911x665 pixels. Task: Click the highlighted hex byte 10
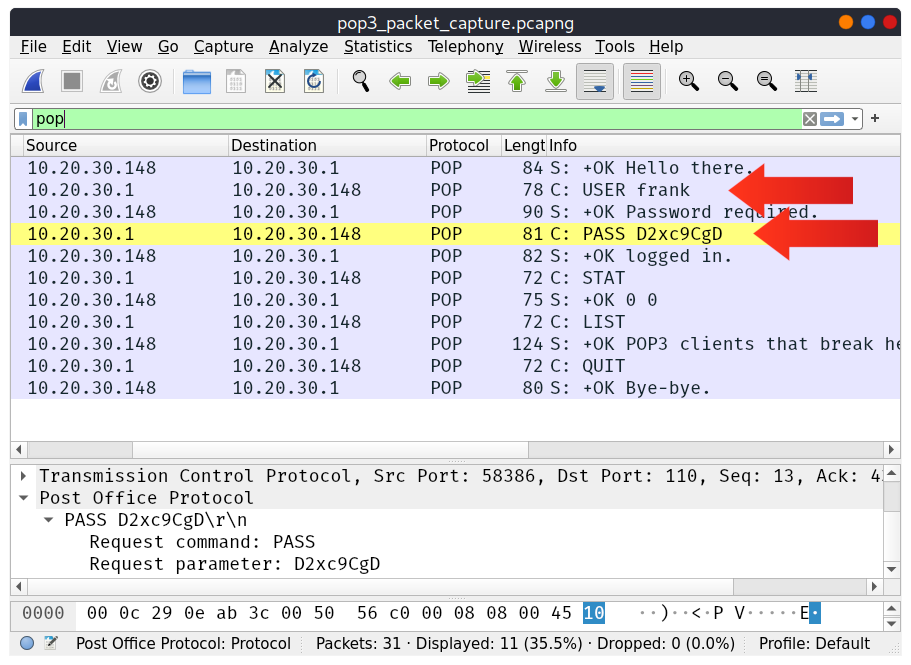[x=594, y=613]
